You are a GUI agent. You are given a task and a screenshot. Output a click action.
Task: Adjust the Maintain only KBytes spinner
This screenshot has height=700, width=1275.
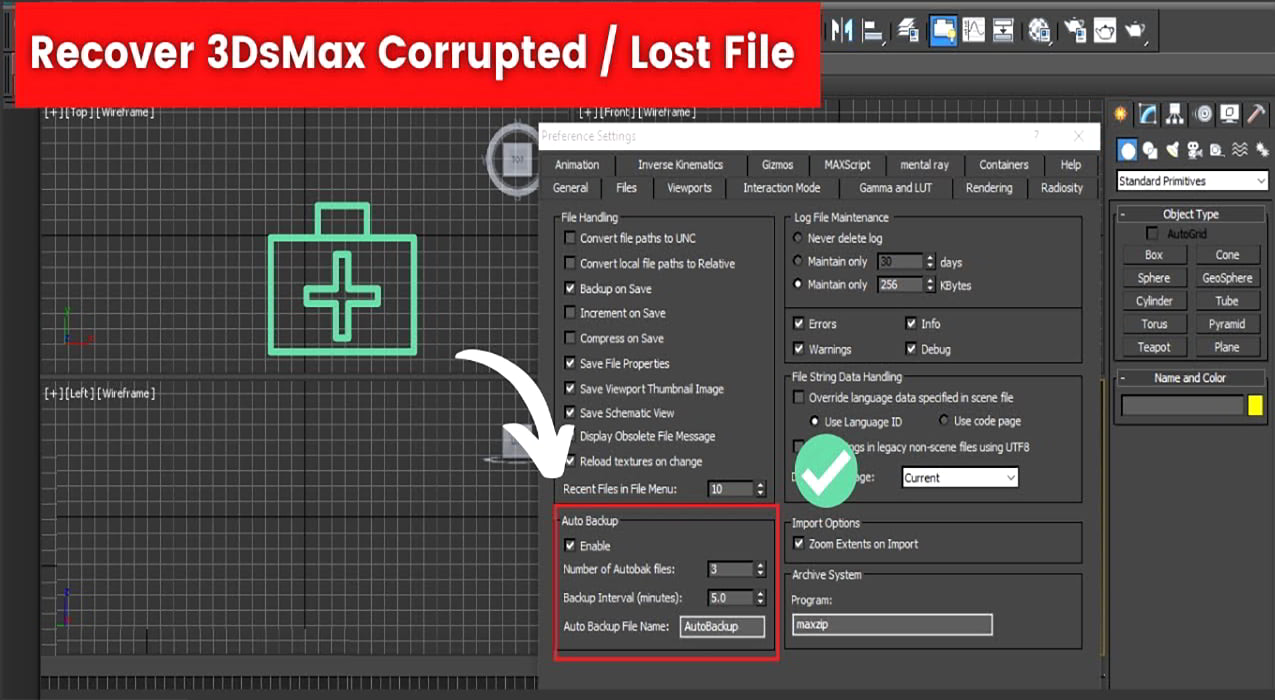click(x=931, y=285)
